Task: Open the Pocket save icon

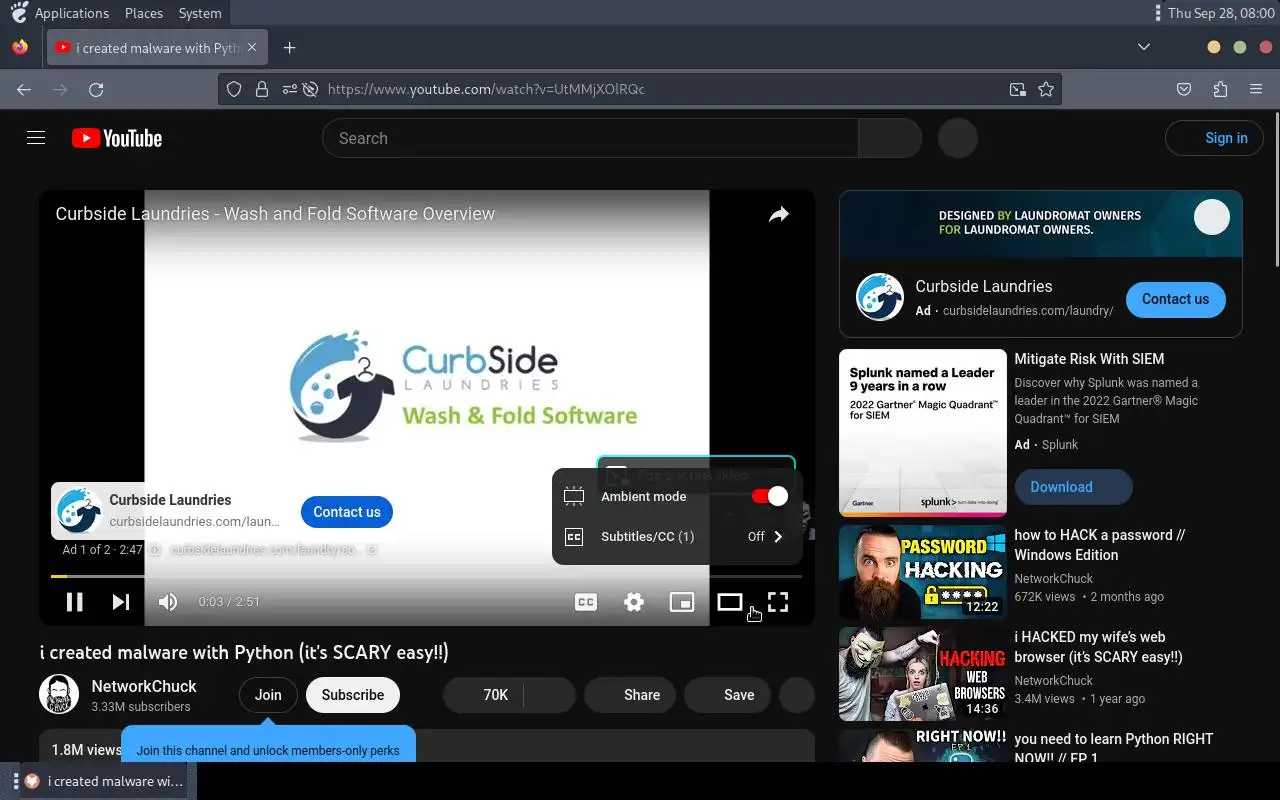Action: pos(1184,89)
